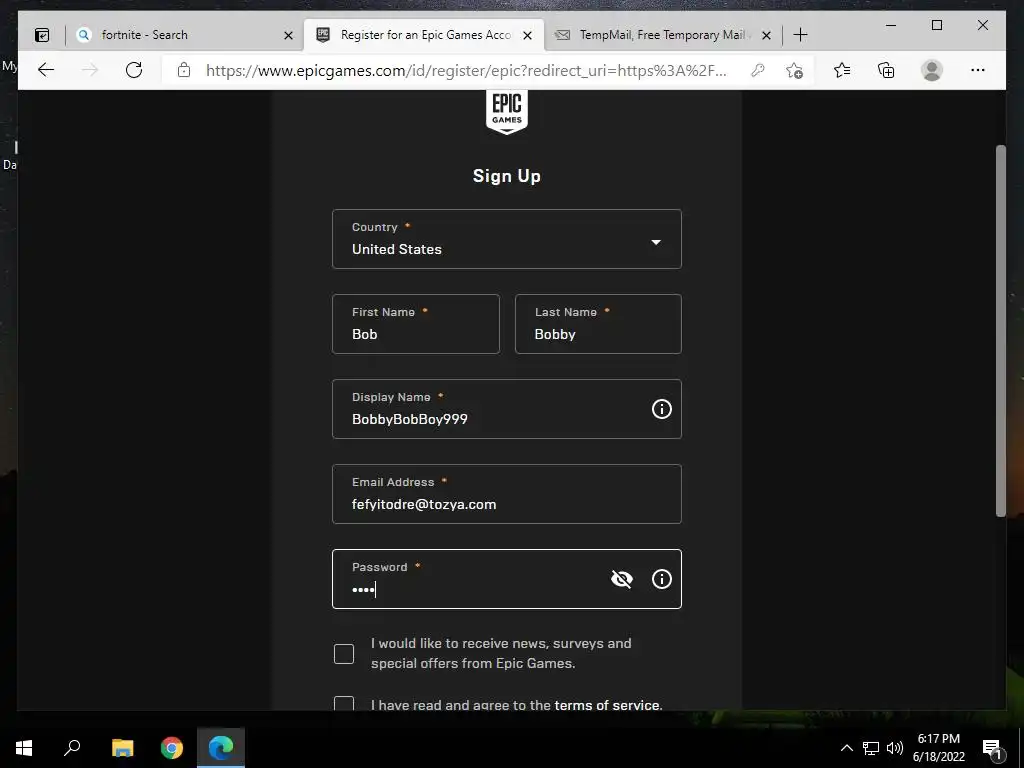Click the browser address bar URL
Image resolution: width=1024 pixels, height=768 pixels.
[x=466, y=70]
